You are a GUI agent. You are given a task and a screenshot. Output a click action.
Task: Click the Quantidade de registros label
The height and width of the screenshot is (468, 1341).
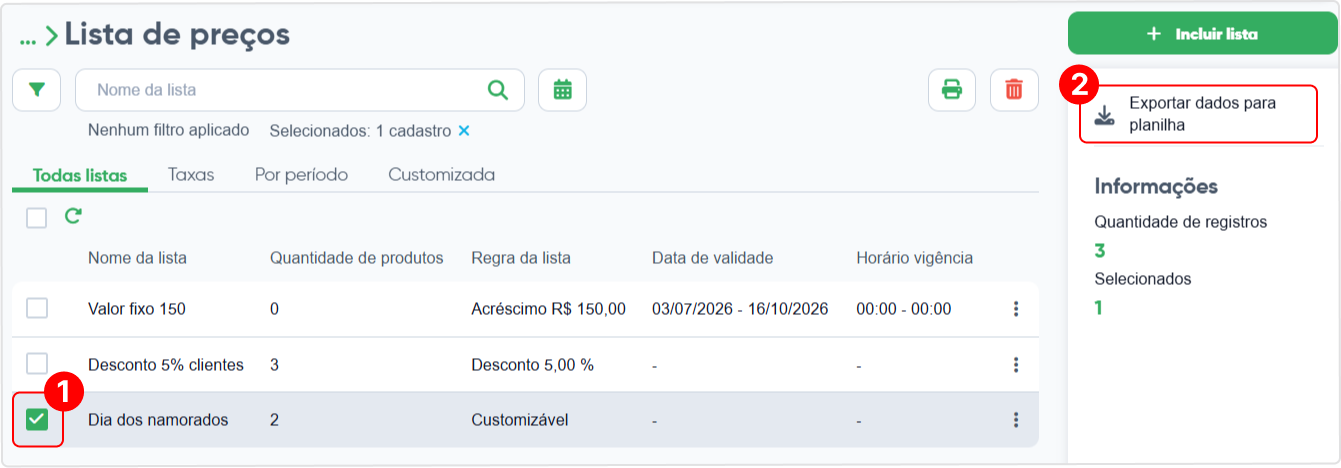point(1181,222)
